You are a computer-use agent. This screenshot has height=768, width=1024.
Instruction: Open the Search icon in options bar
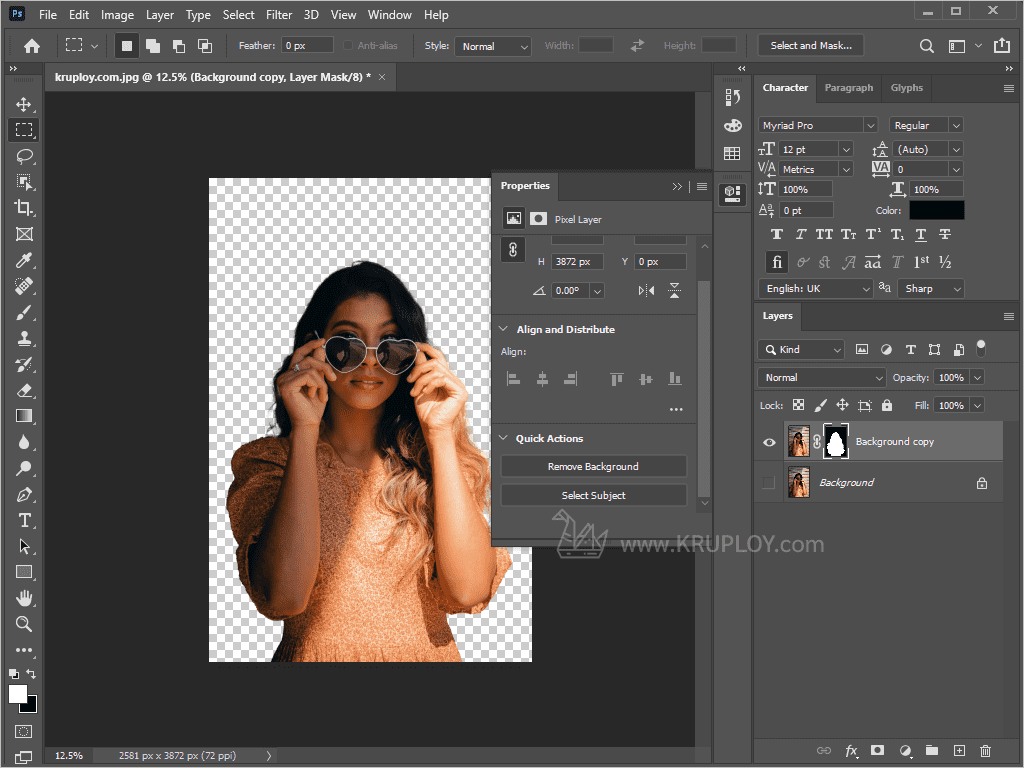tap(926, 46)
